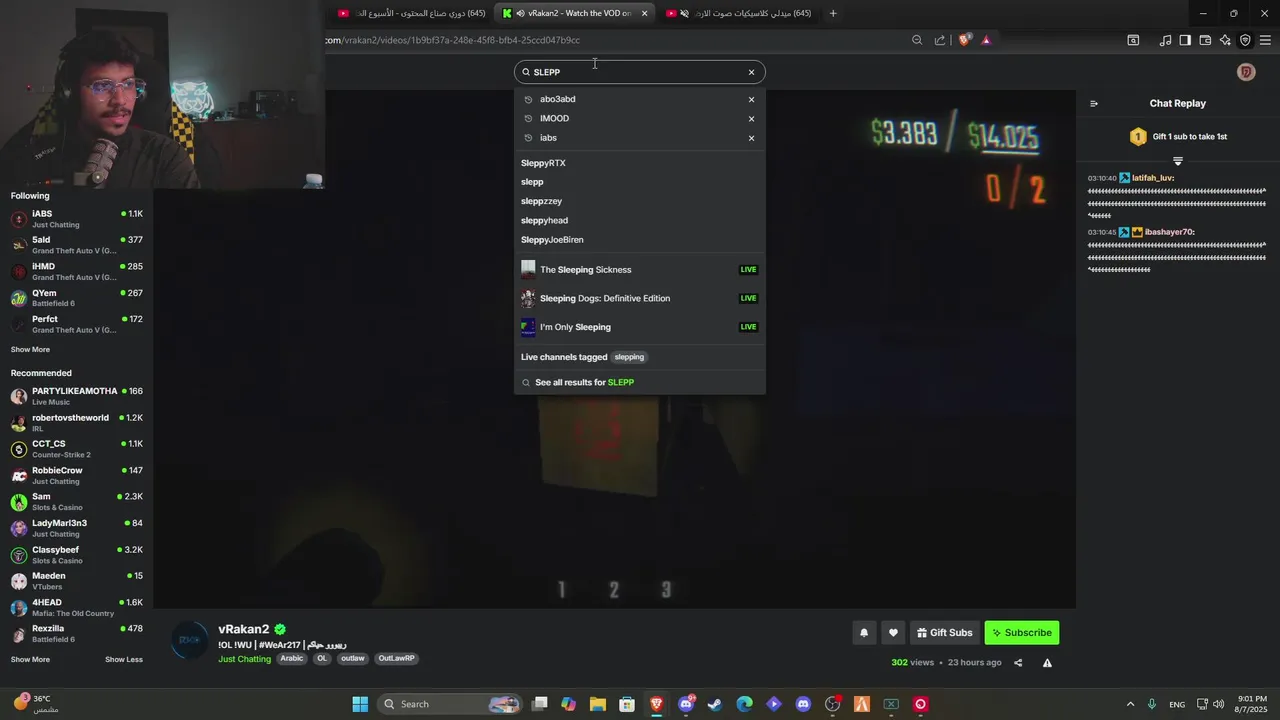Show More followed channels
The width and height of the screenshot is (1280, 720).
[30, 350]
